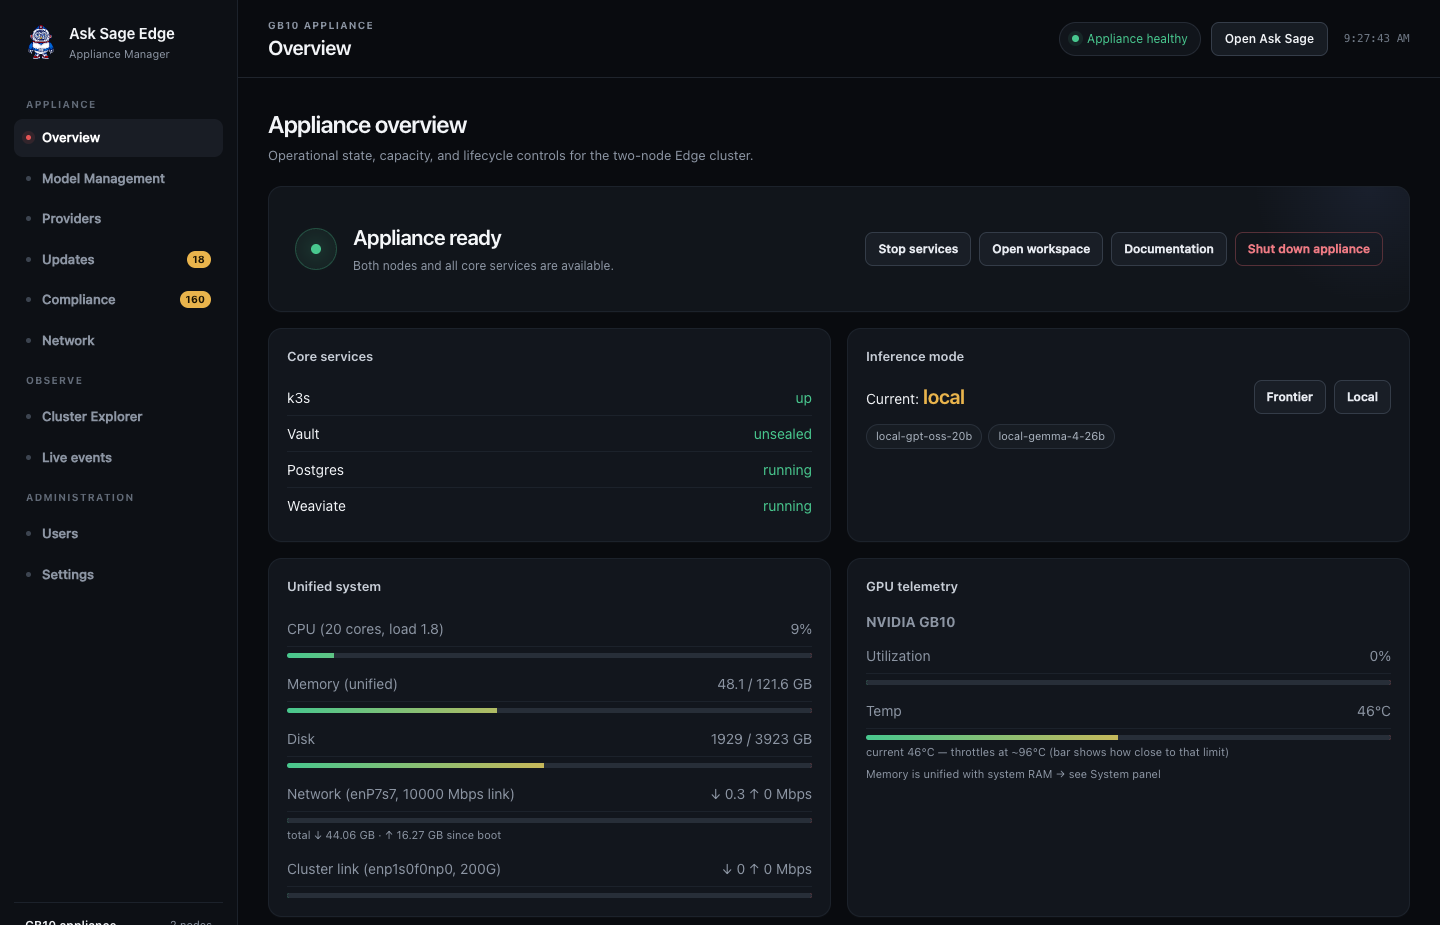Screen dimensions: 1440x925
Task: Switch inference mode to Frontier
Action: click(1290, 397)
